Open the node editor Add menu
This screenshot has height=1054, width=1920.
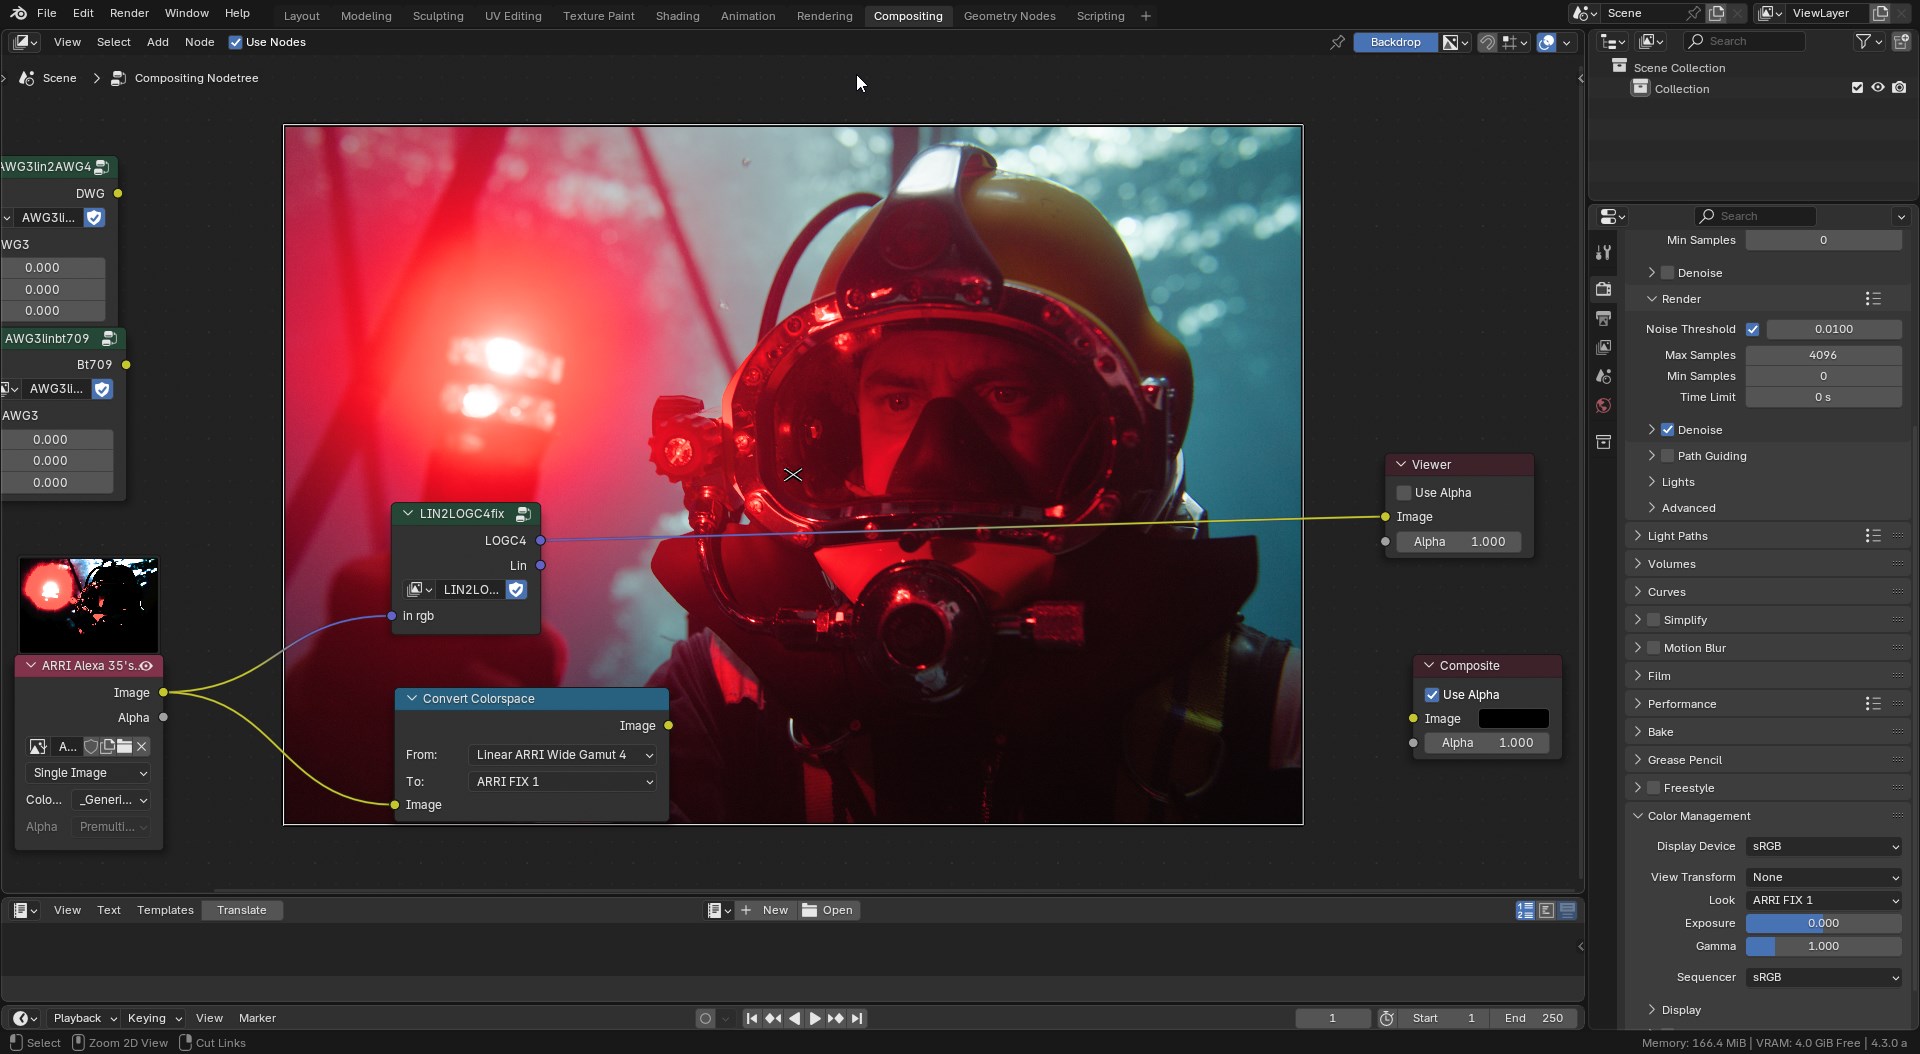157,42
